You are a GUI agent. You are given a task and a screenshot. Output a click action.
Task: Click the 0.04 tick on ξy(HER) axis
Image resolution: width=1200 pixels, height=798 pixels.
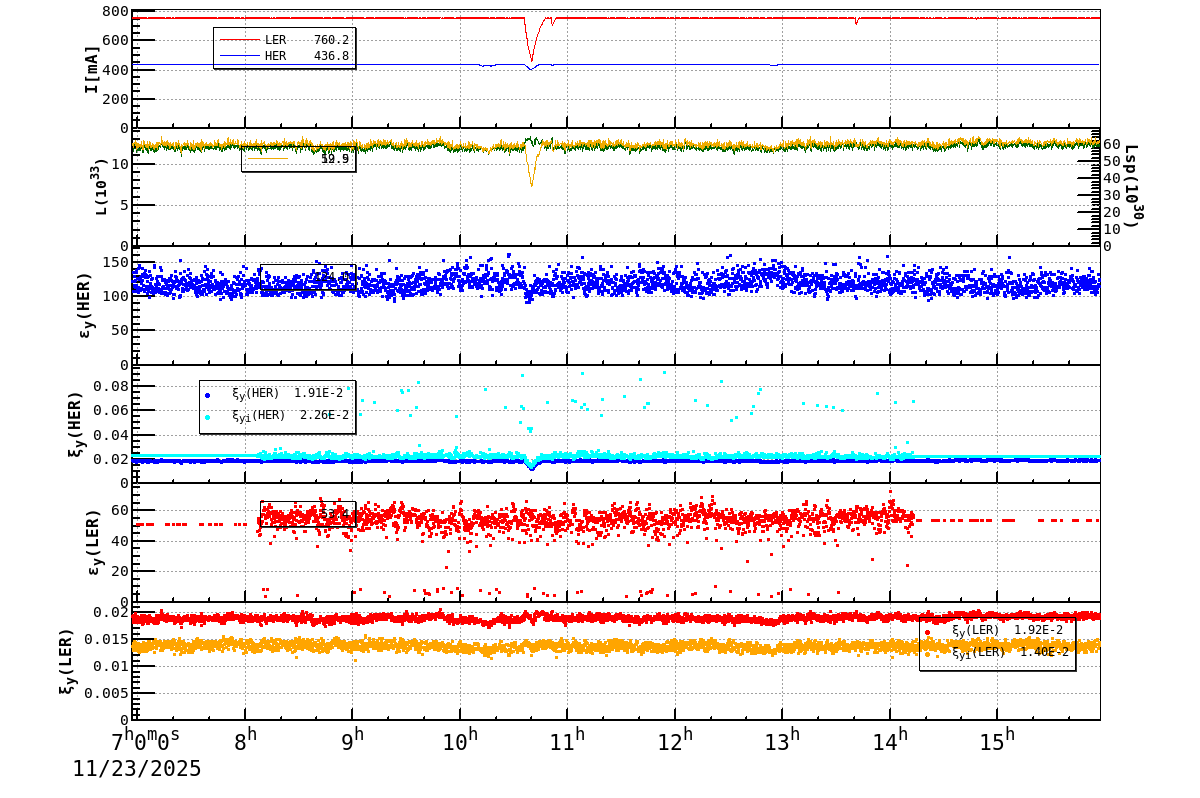111,435
